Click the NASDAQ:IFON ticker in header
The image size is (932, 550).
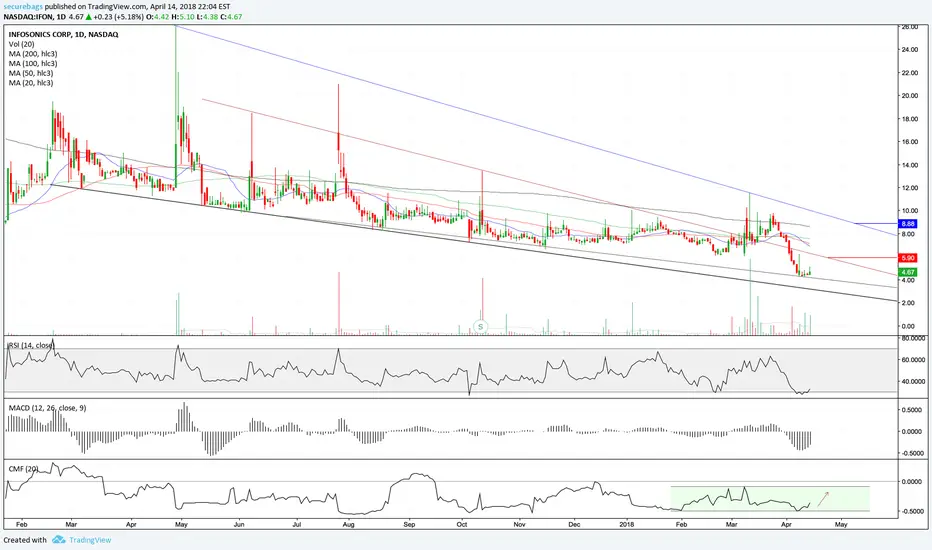[27, 17]
